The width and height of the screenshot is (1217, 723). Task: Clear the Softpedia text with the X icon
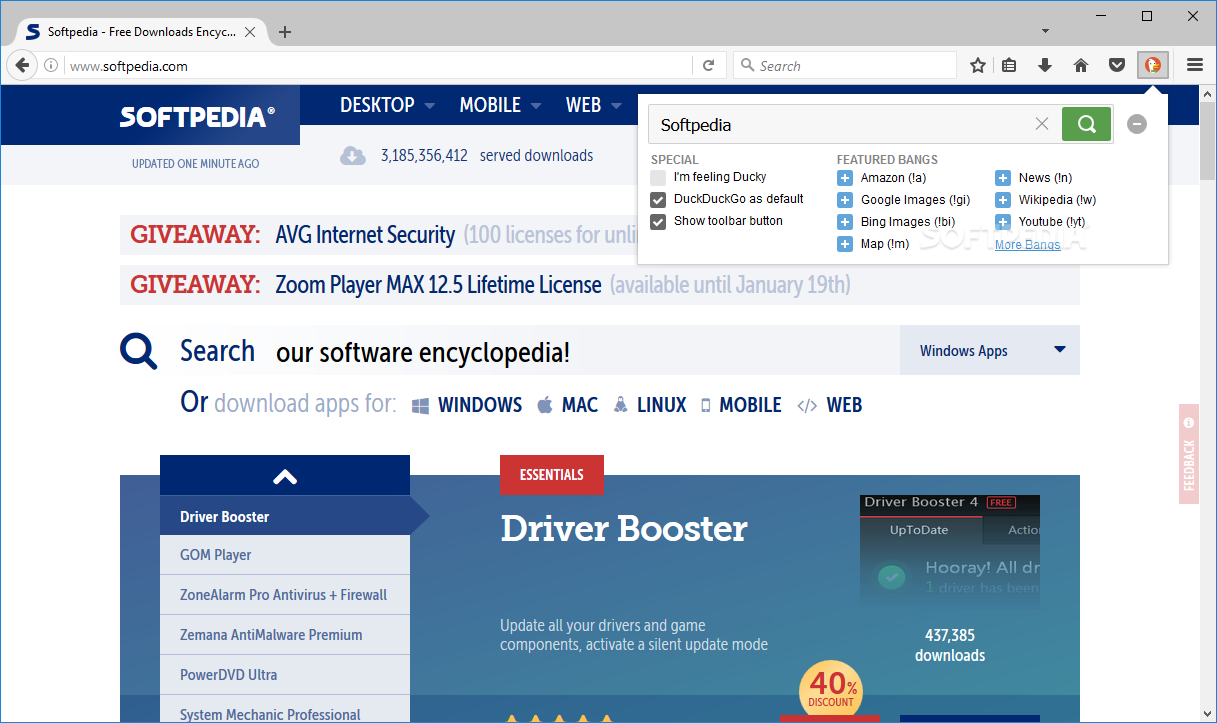(x=1042, y=124)
